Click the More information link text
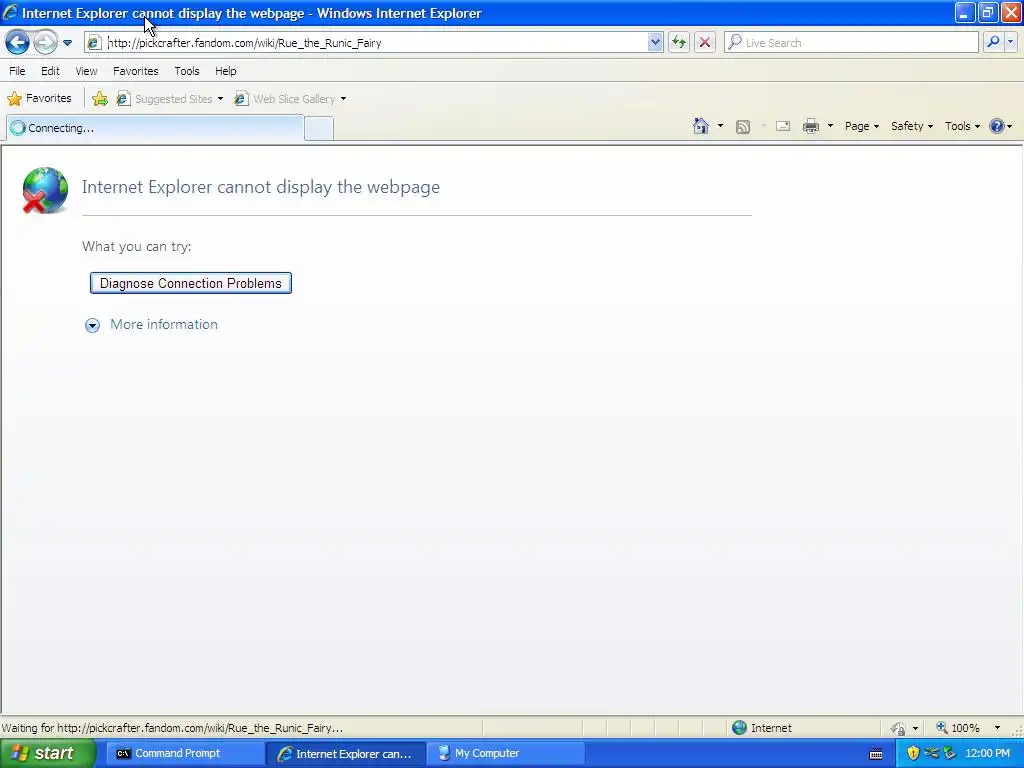Viewport: 1024px width, 768px height. 164,325
